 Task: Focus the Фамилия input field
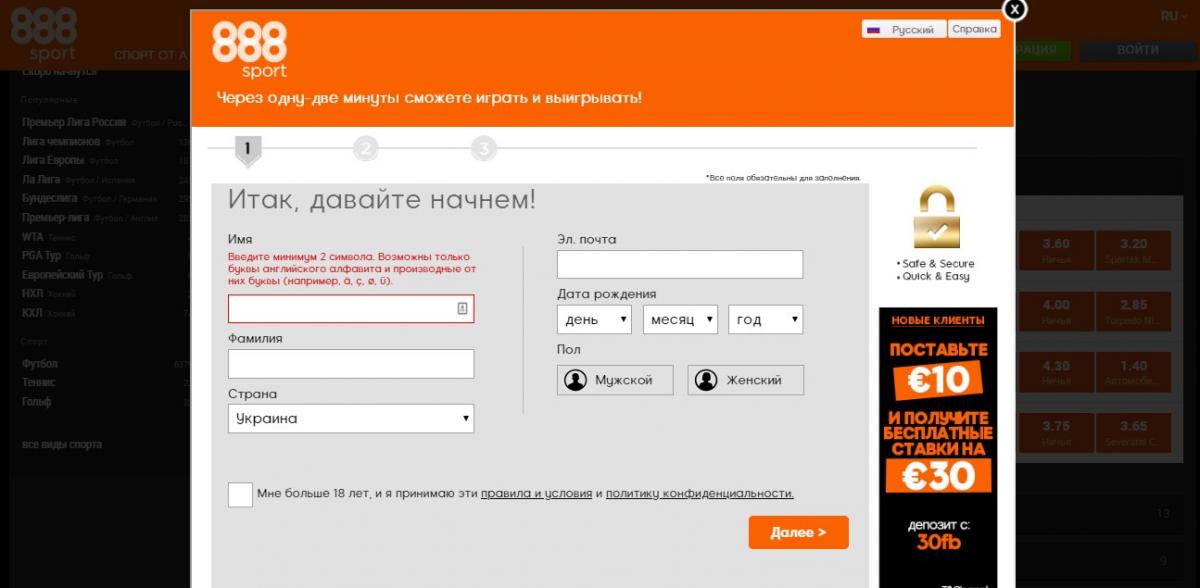[x=351, y=364]
